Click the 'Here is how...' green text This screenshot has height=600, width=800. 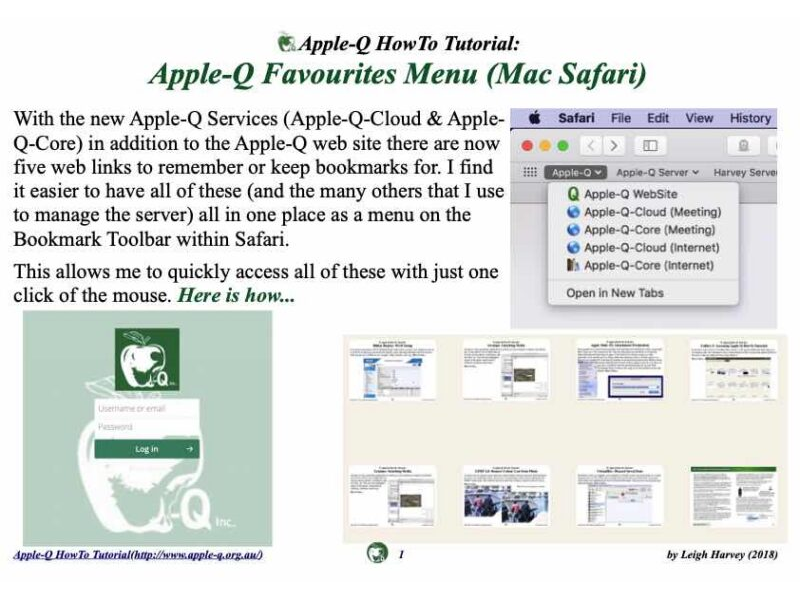pyautogui.click(x=236, y=295)
